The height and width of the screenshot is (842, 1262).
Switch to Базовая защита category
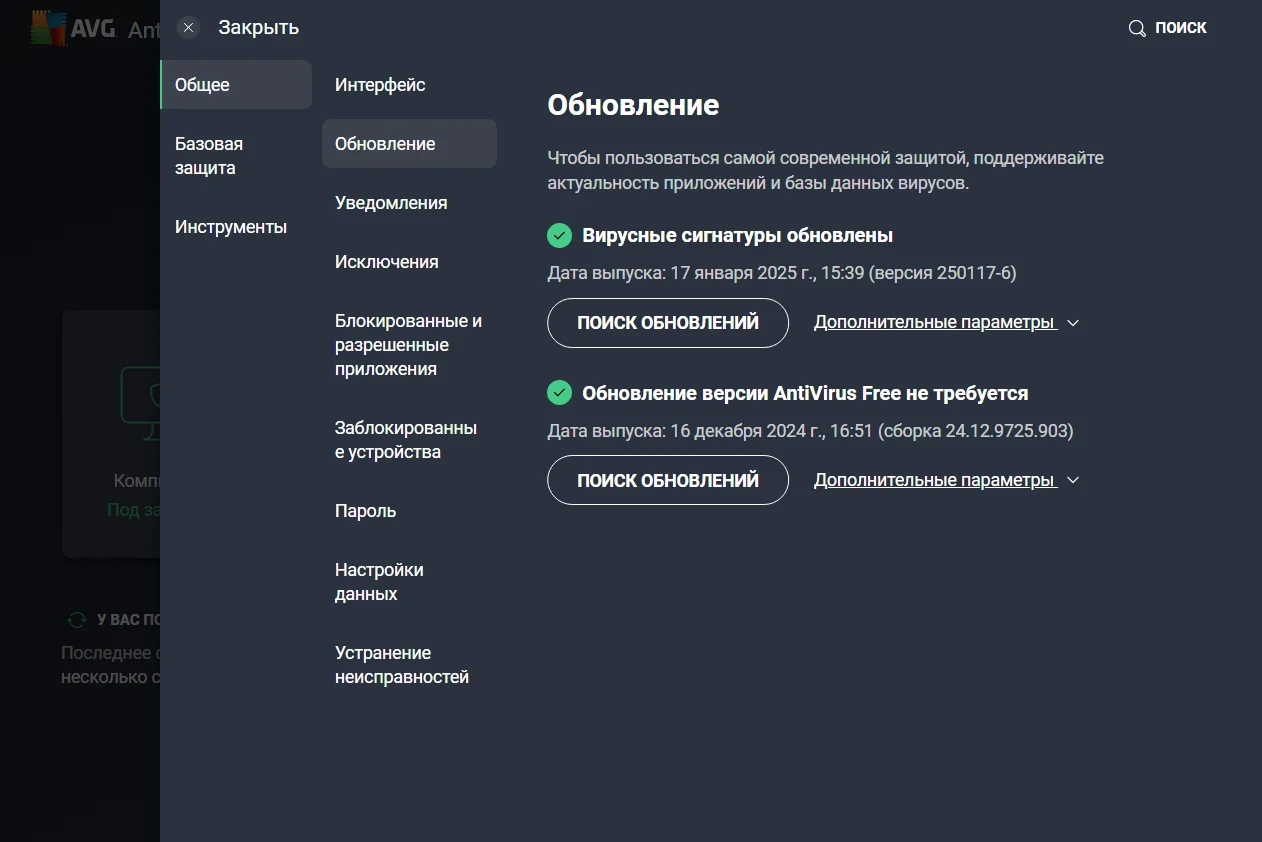click(208, 156)
